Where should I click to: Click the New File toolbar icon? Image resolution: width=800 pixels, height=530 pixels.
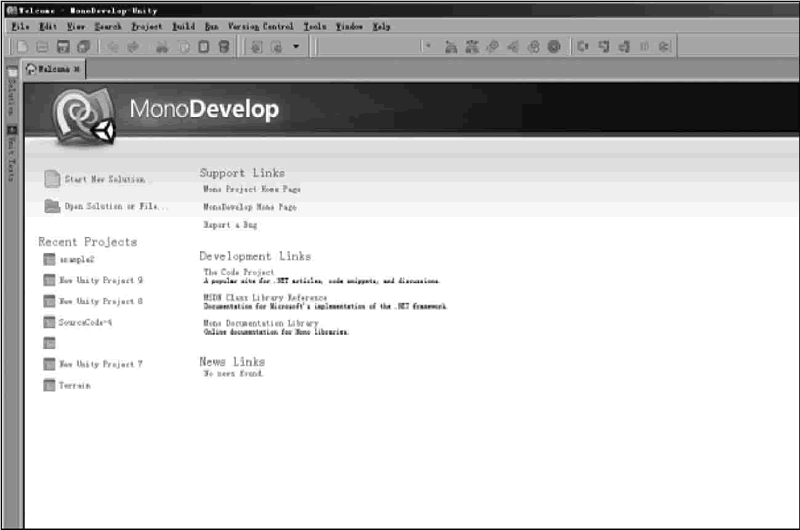22,47
